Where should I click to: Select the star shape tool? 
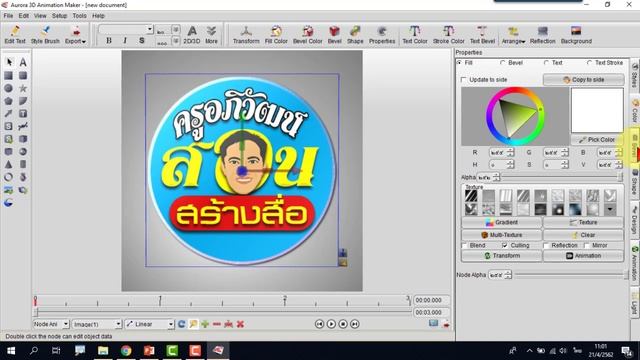pos(23,88)
